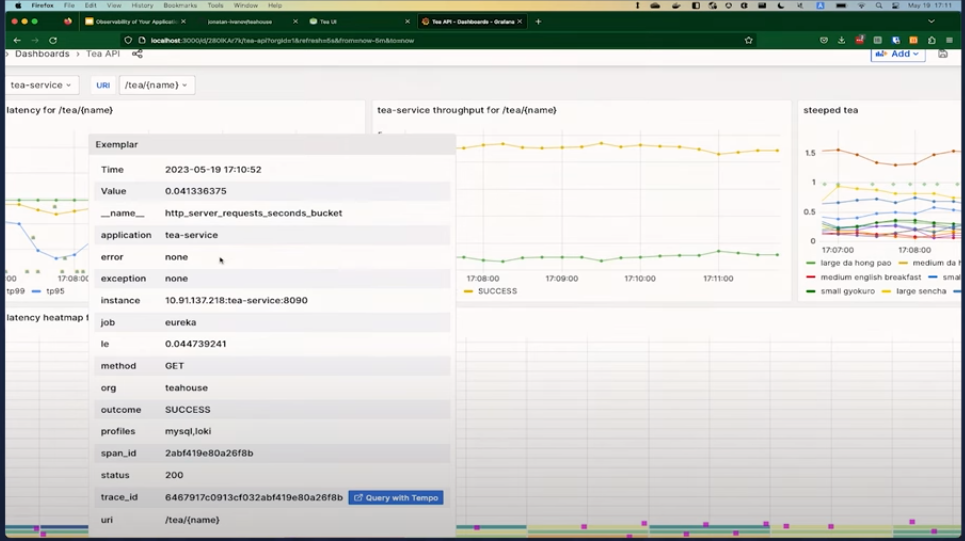
Task: Go to Dashboards breadcrumb link
Action: coord(42,54)
